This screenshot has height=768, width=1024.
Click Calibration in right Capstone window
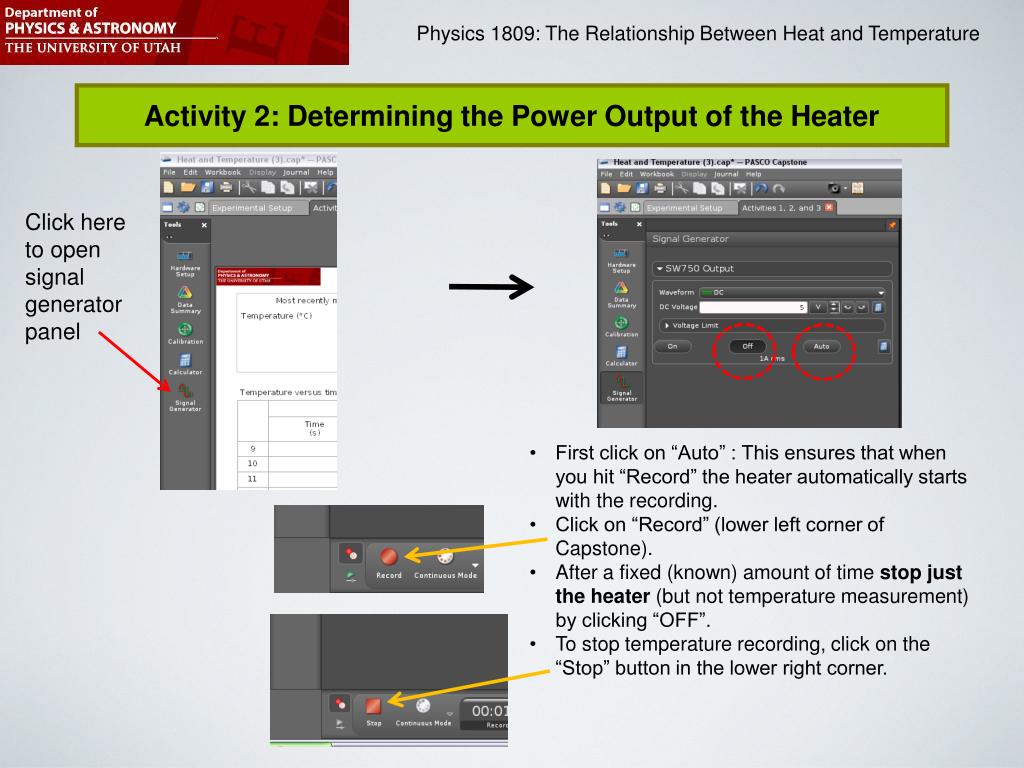tap(621, 327)
